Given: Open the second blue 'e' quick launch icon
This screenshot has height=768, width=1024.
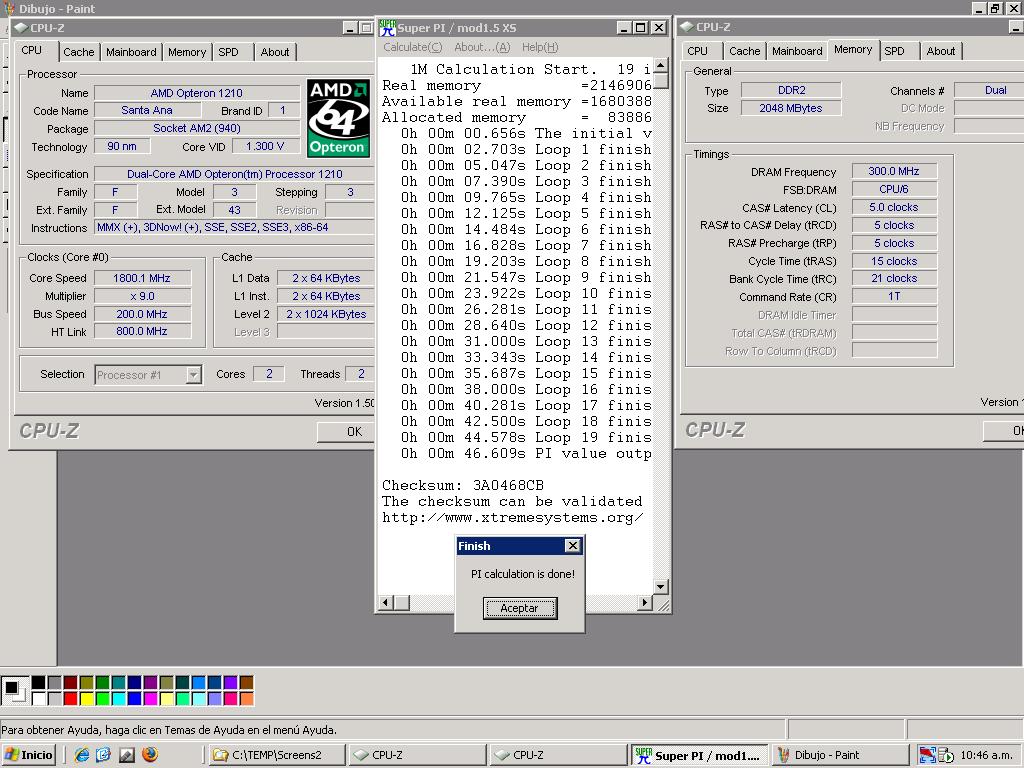Looking at the screenshot, I should [x=103, y=755].
